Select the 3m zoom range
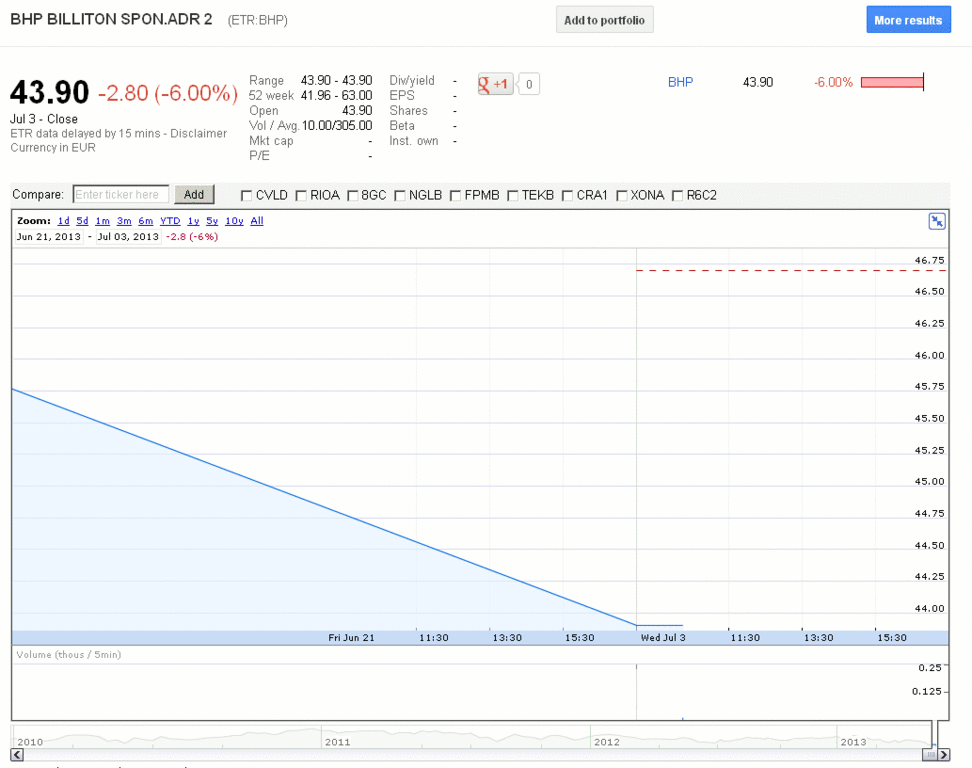 click(x=124, y=221)
